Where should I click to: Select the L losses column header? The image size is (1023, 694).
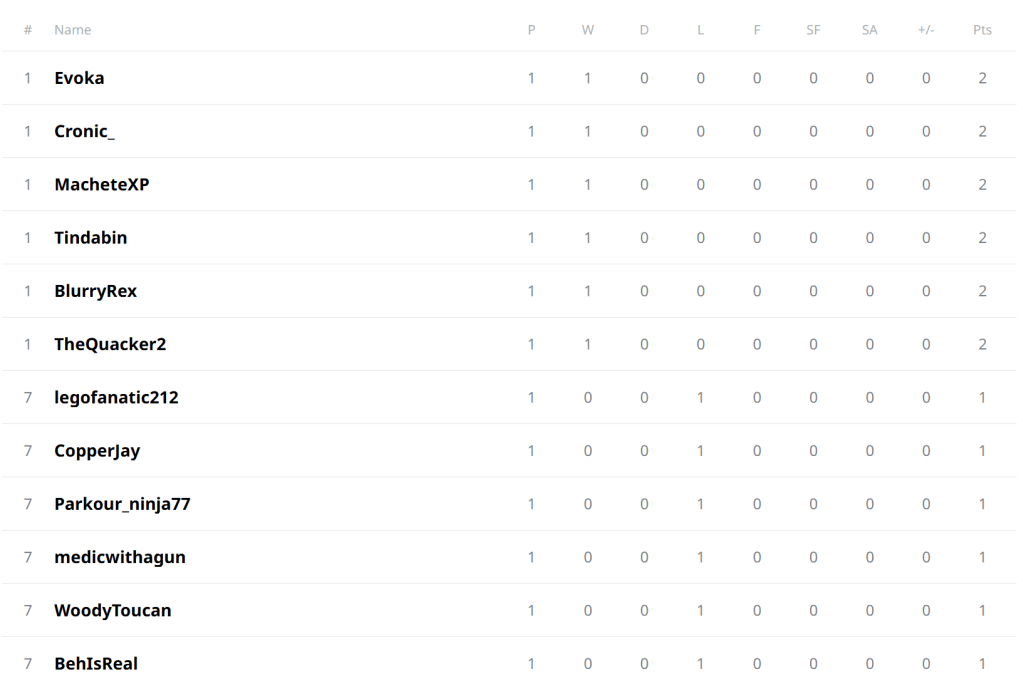700,30
